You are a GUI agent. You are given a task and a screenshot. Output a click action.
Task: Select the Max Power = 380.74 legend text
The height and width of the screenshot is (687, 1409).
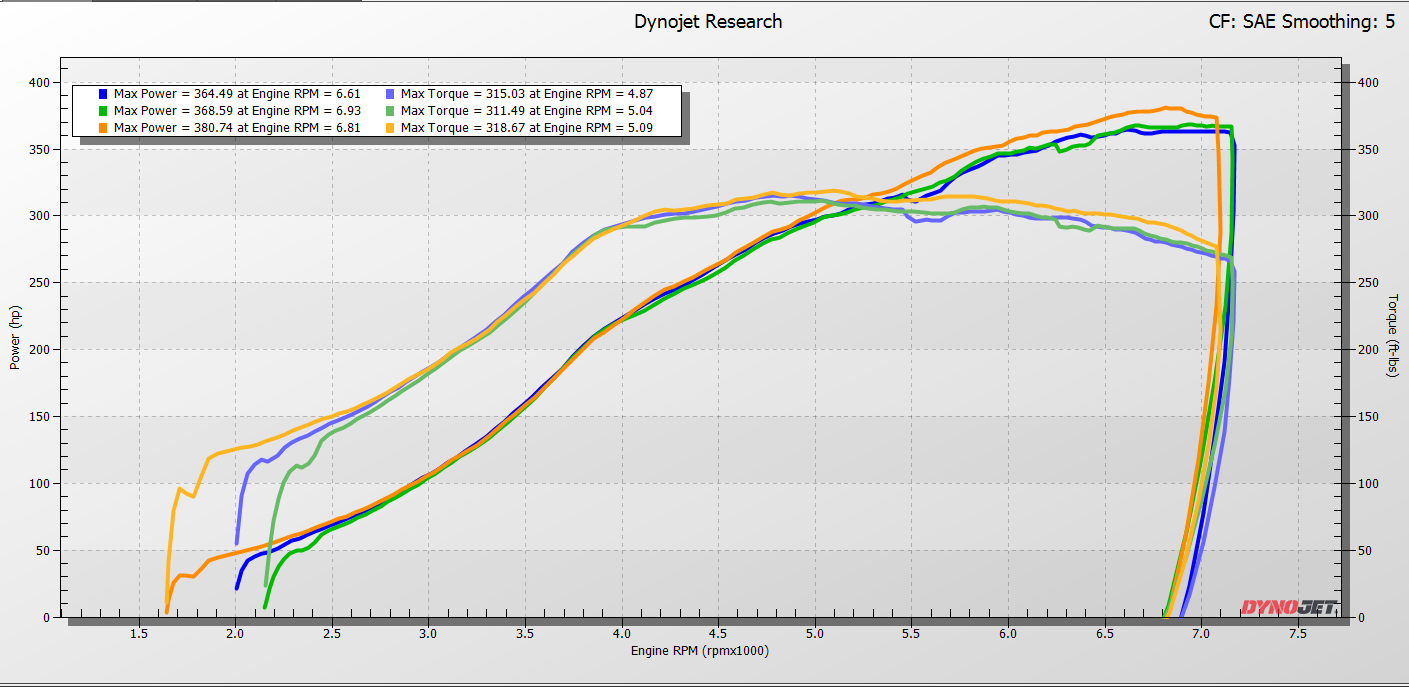(237, 128)
